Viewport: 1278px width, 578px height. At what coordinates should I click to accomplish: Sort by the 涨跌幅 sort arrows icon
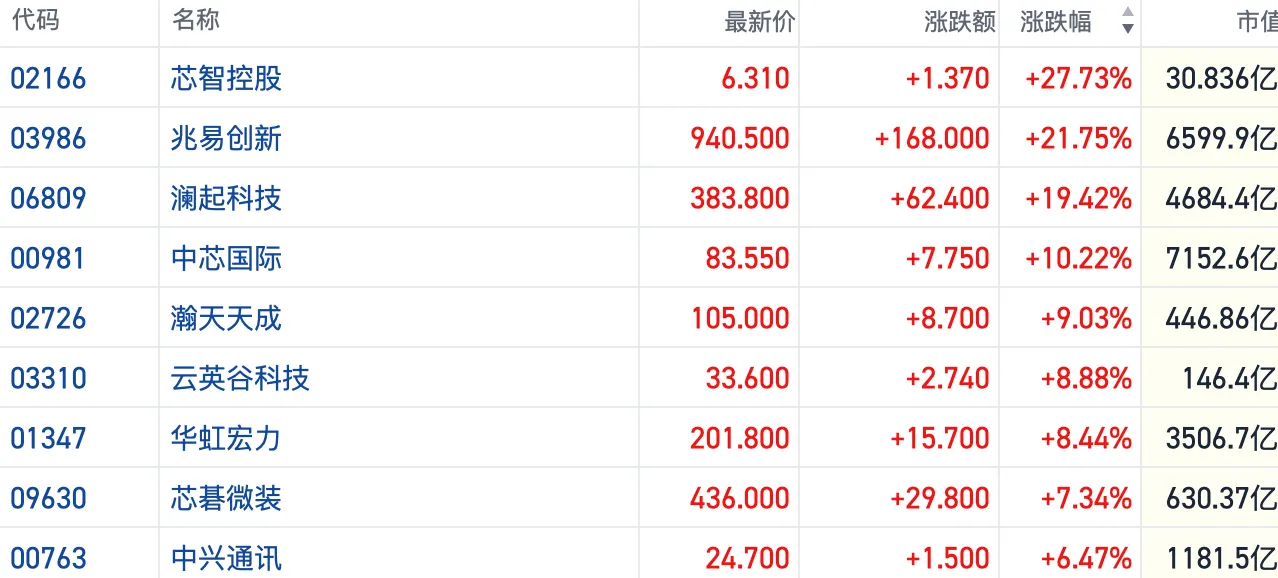tap(1128, 20)
